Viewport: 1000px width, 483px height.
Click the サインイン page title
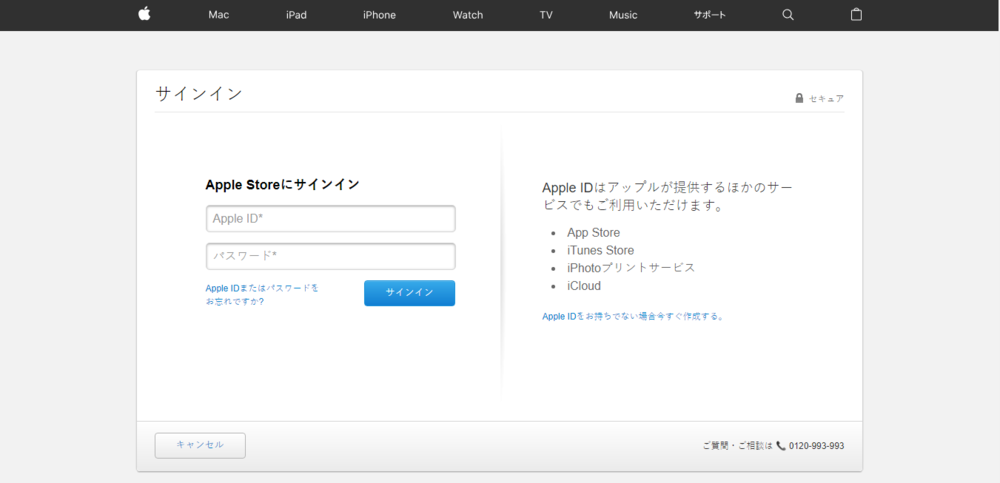pos(198,94)
